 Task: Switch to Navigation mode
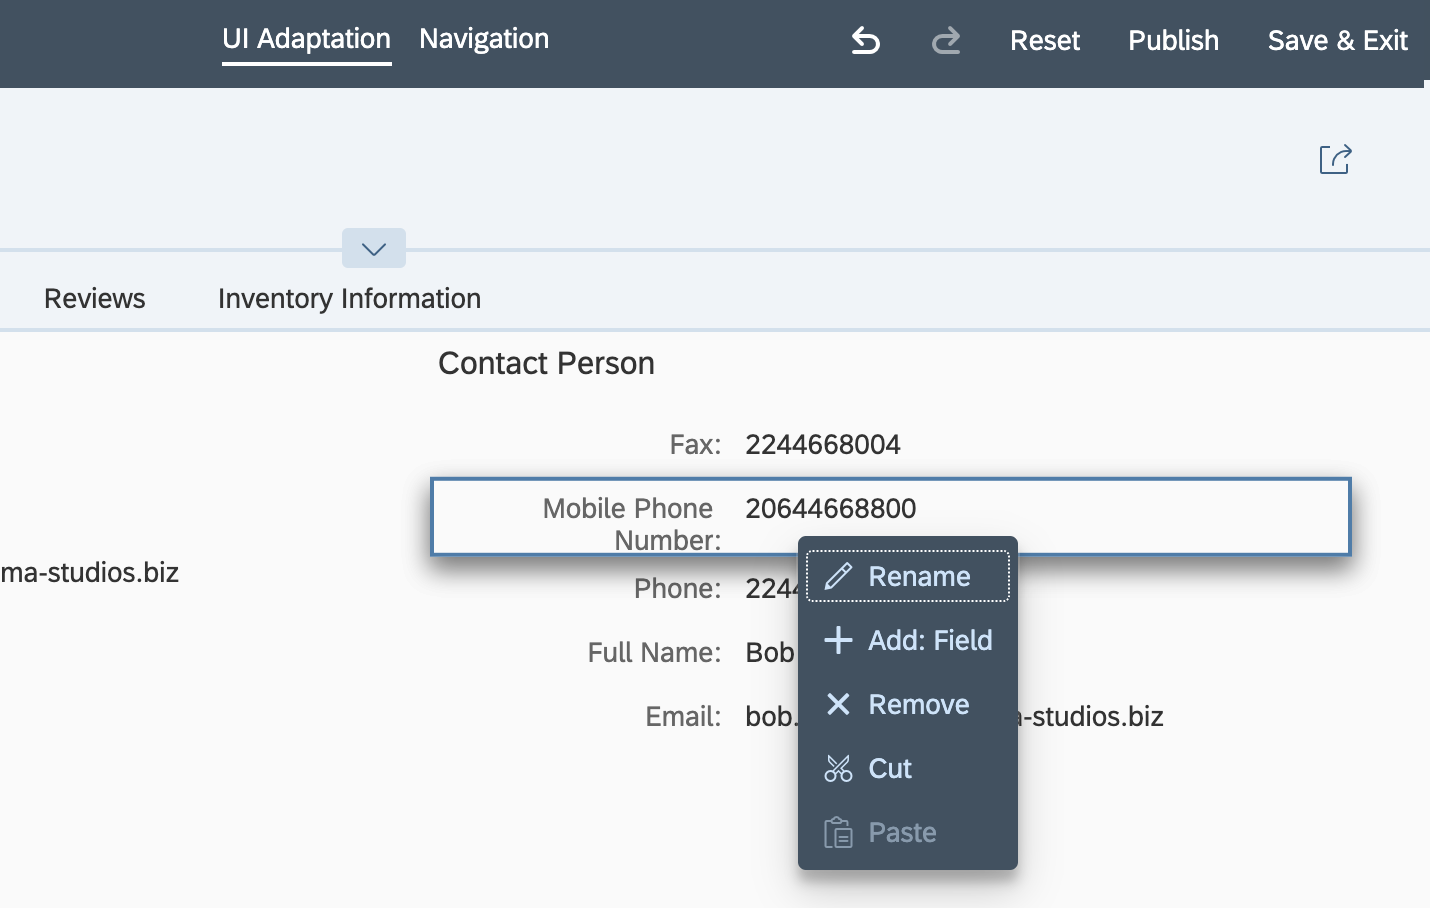click(483, 39)
